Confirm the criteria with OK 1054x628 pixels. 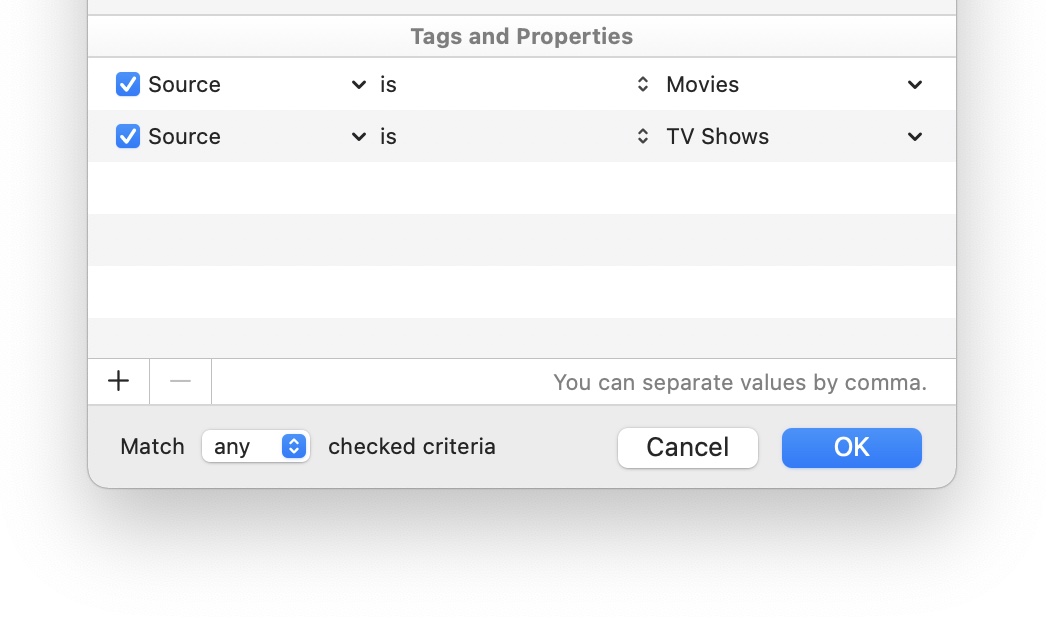(851, 447)
